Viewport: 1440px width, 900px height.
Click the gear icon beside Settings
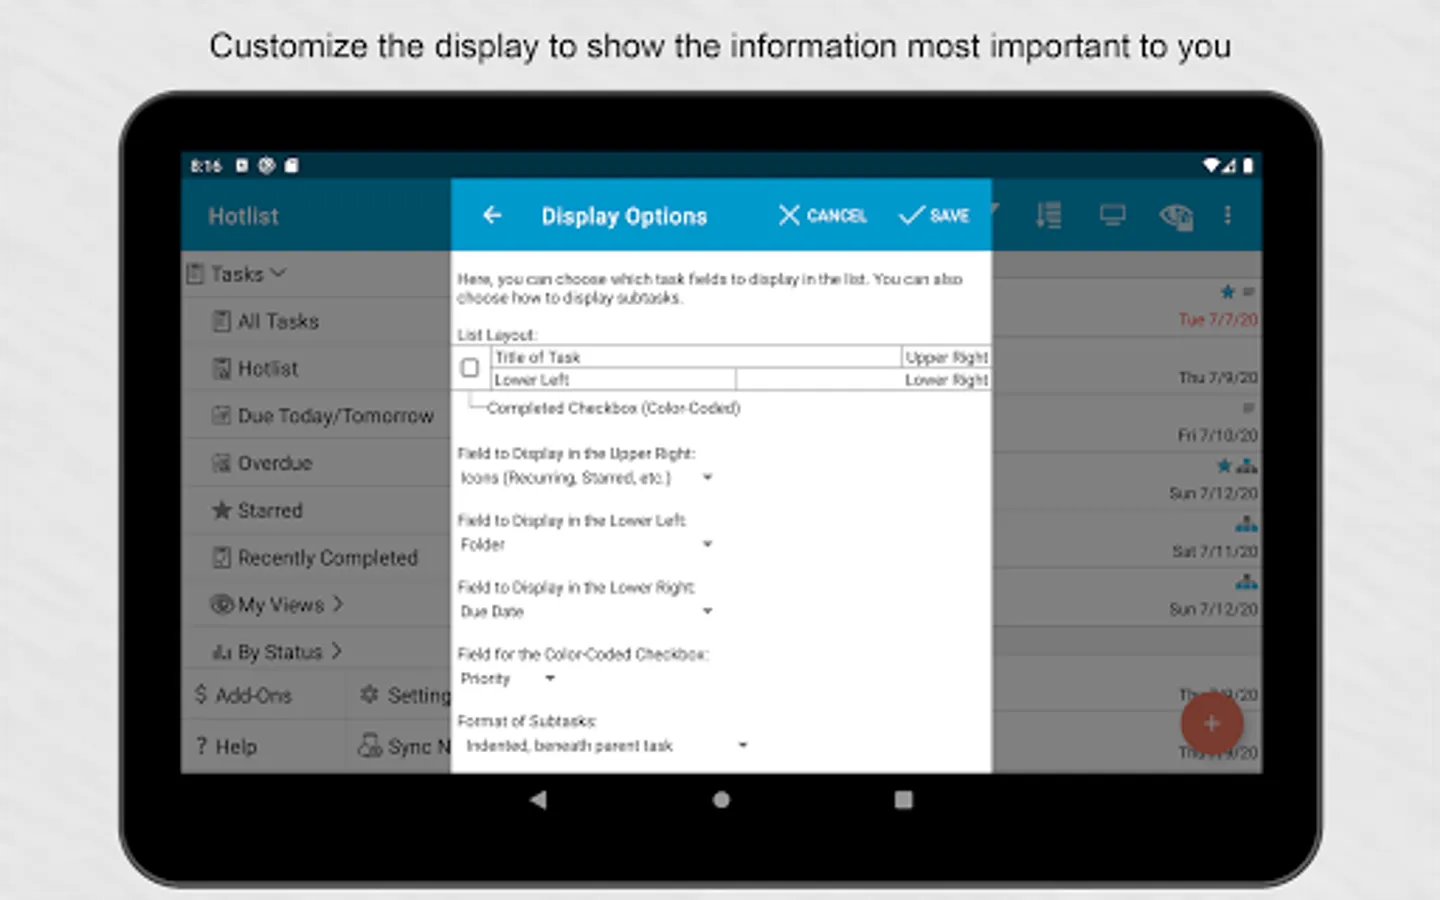[369, 695]
